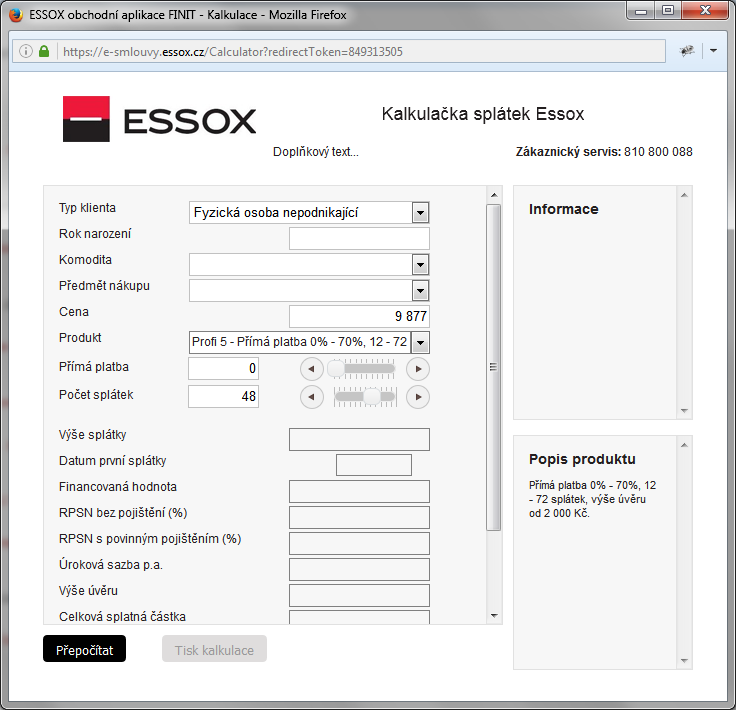
Task: Click the Počet splátek slider handle
Action: (x=372, y=397)
